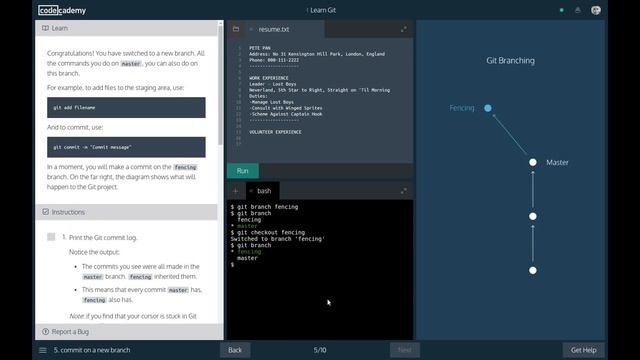This screenshot has width=640, height=360.
Task: Click the Get Help button
Action: tap(583, 350)
